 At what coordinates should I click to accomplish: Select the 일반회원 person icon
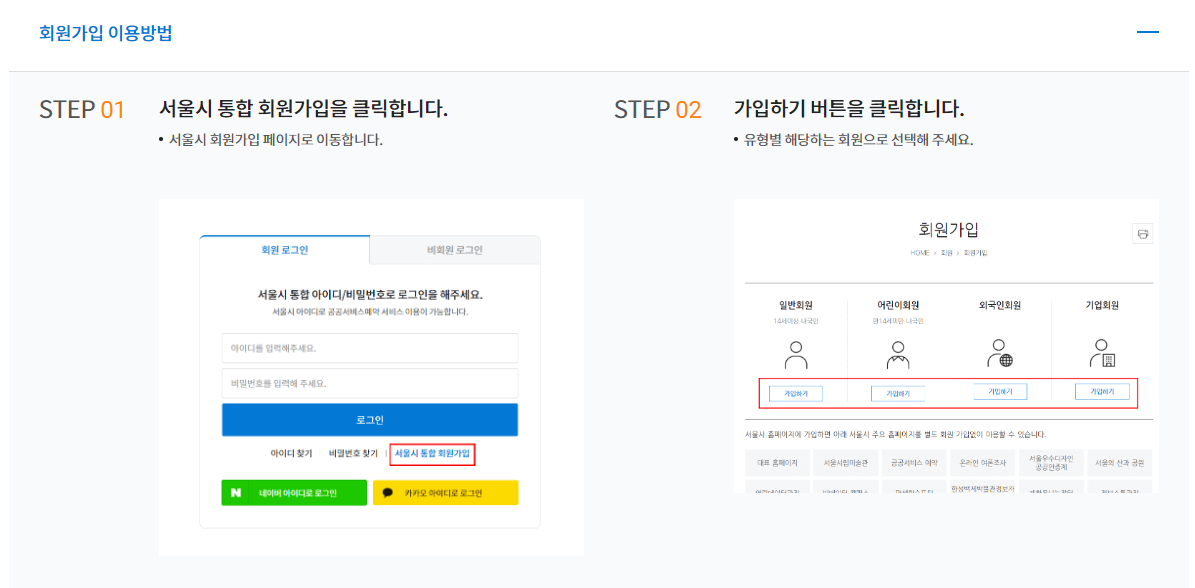point(795,351)
